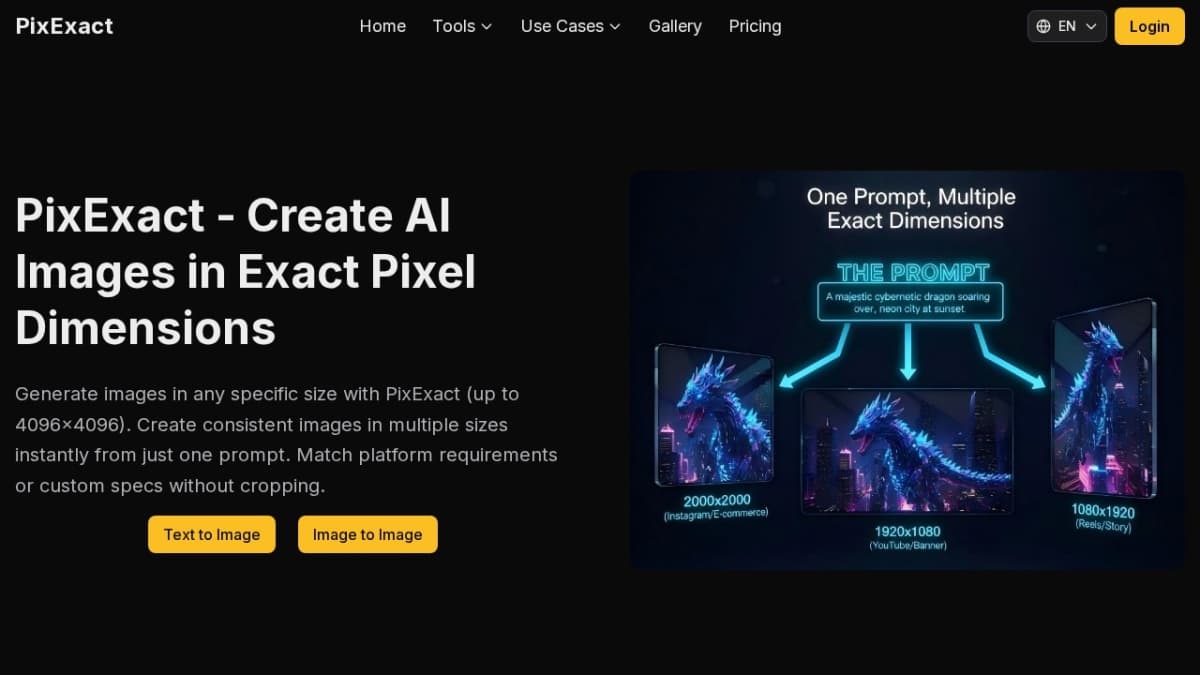Image resolution: width=1200 pixels, height=675 pixels.
Task: Launch the Image to Image tool
Action: tap(367, 534)
